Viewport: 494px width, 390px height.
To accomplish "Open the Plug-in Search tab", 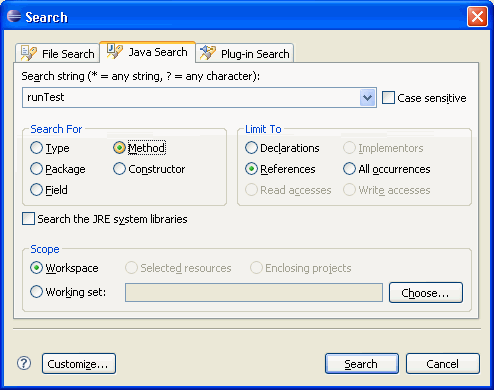I will 244,53.
